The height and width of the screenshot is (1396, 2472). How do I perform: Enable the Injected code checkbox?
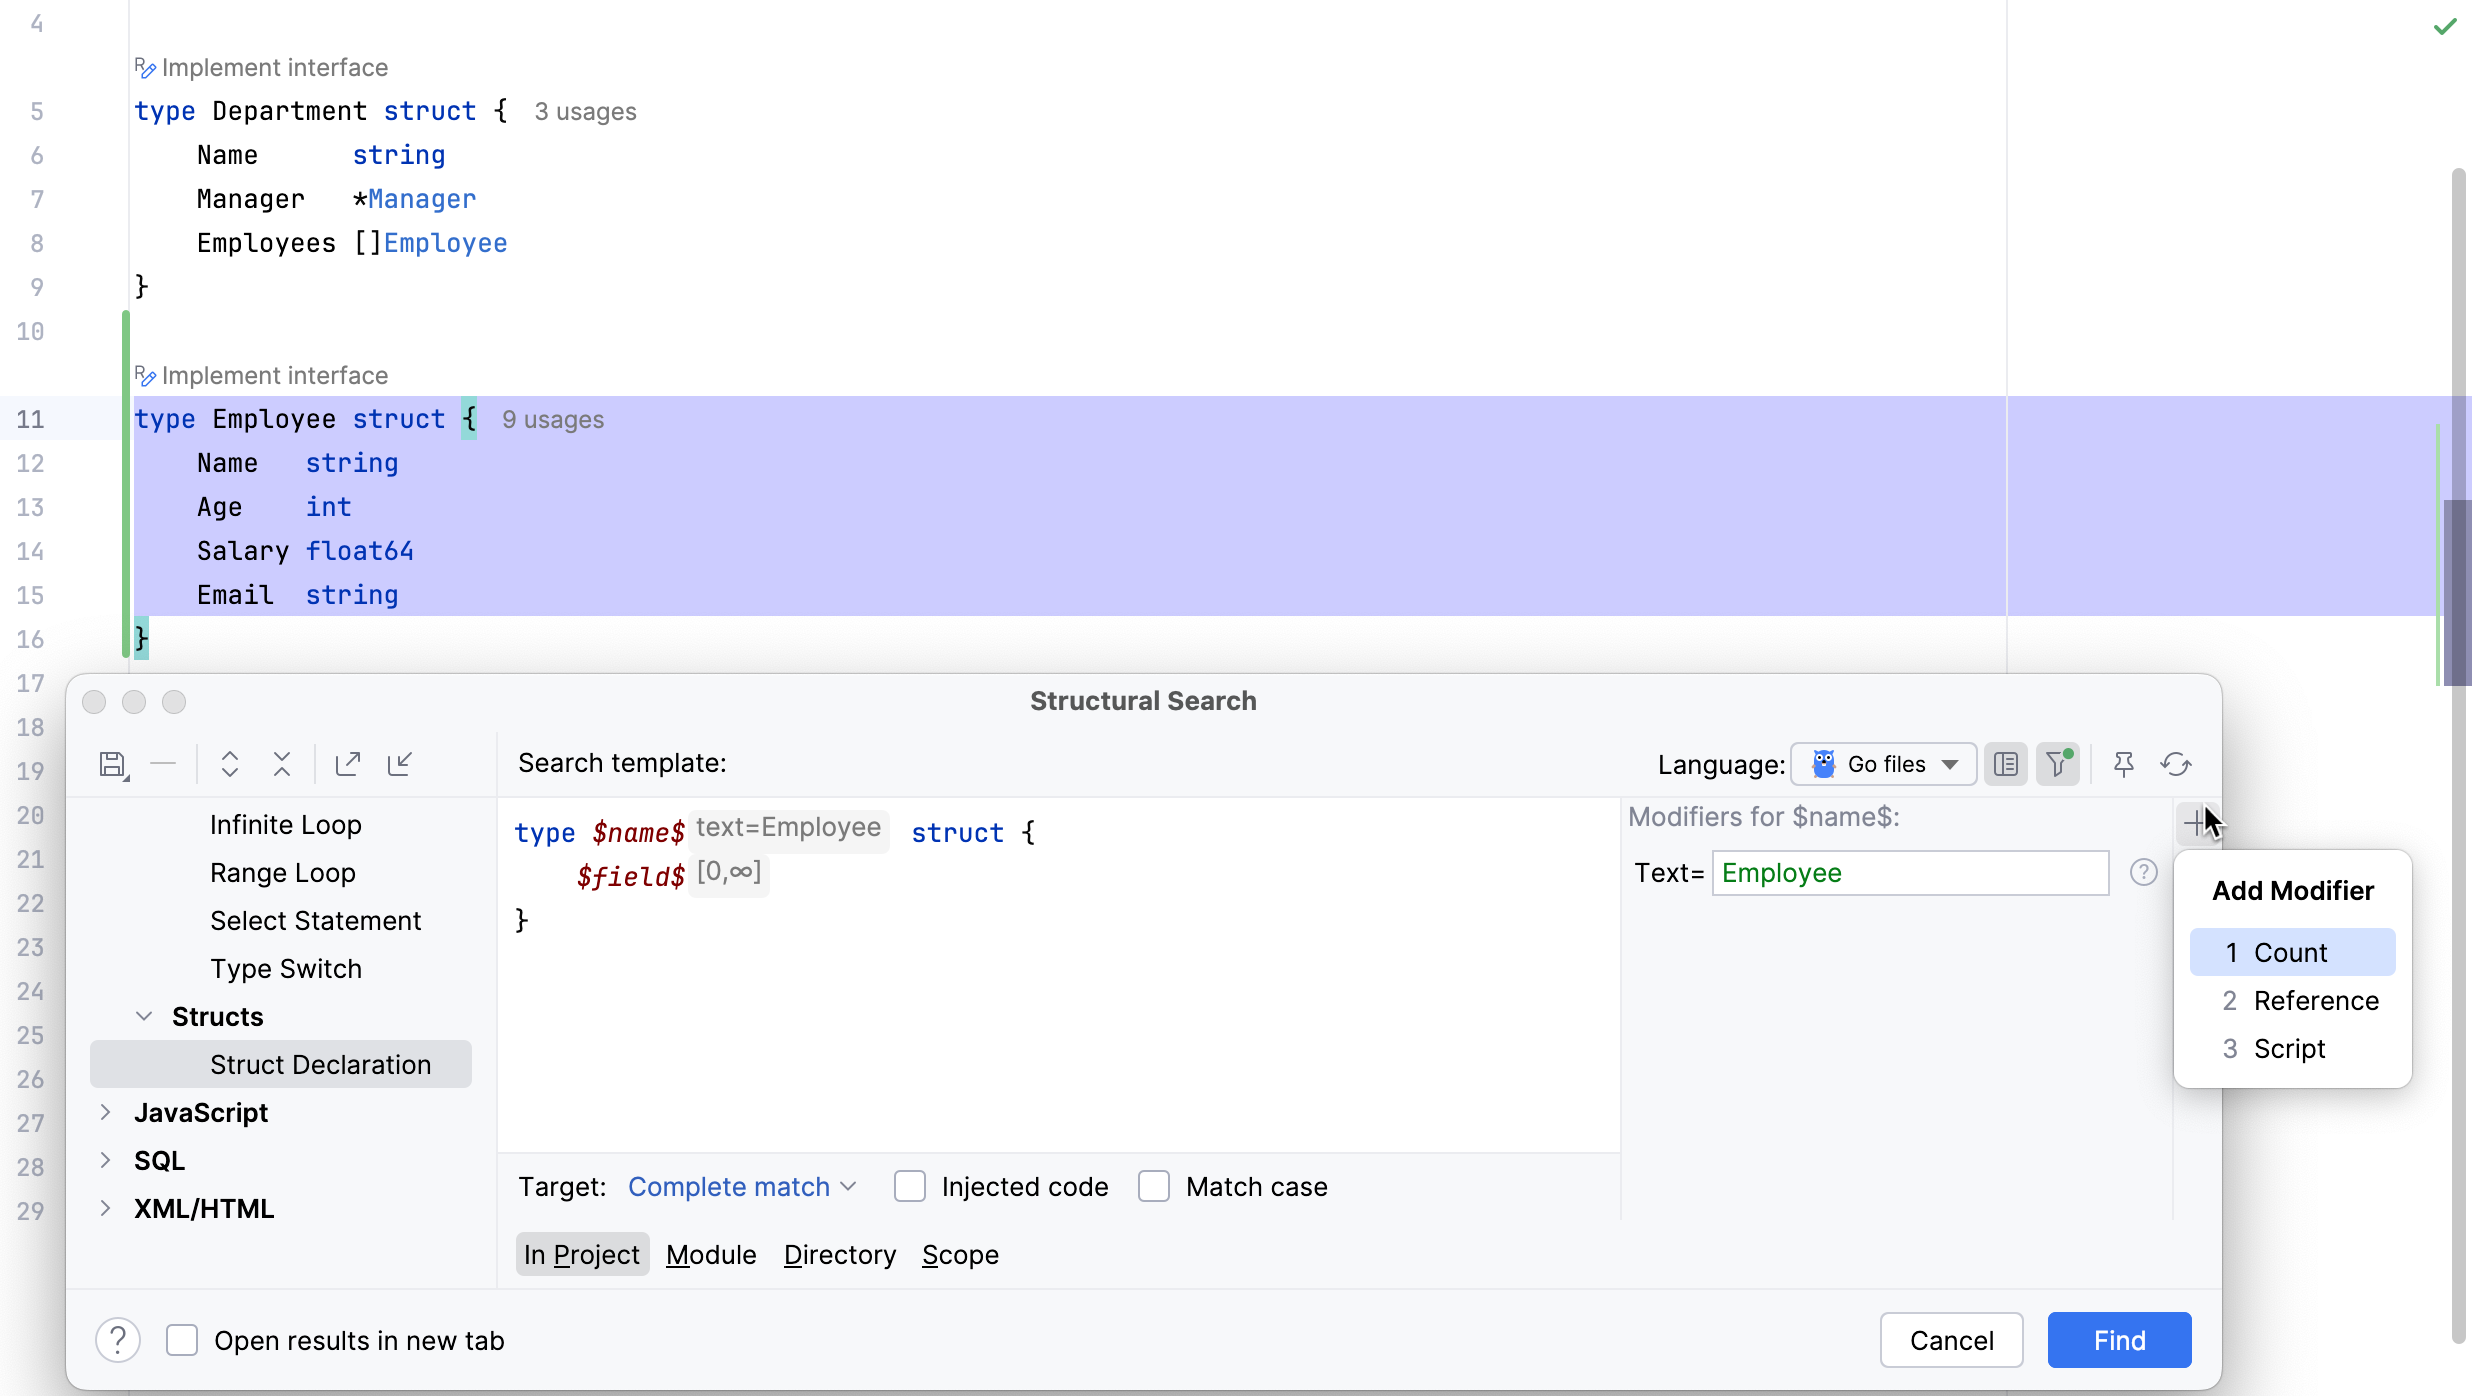(909, 1186)
